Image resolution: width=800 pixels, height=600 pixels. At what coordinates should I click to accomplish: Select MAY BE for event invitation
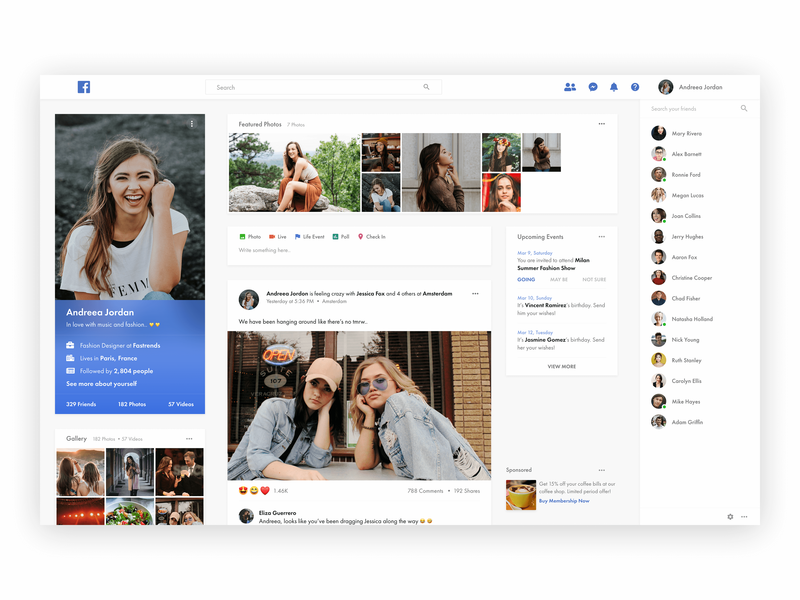559,279
